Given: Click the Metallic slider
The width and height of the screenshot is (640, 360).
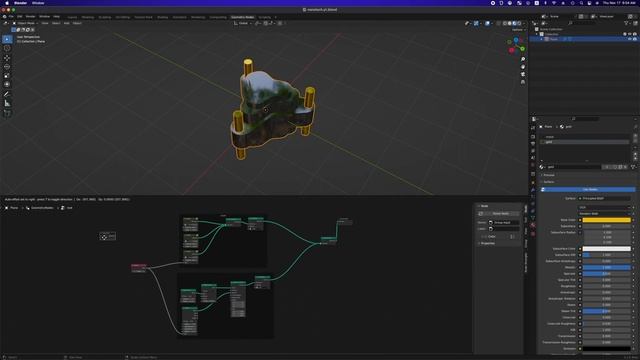Looking at the screenshot, I should click(x=607, y=267).
